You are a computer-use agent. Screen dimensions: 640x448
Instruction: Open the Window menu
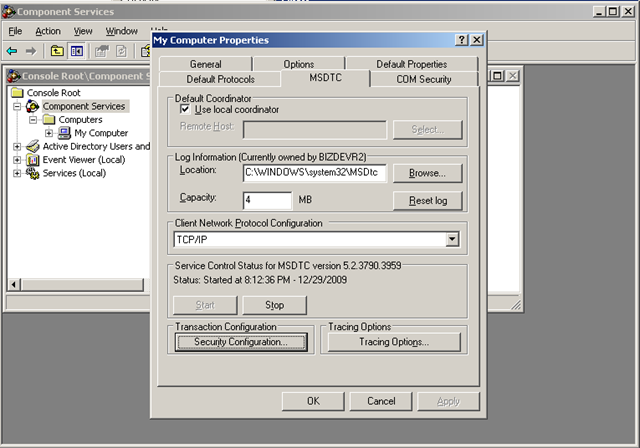pos(122,31)
